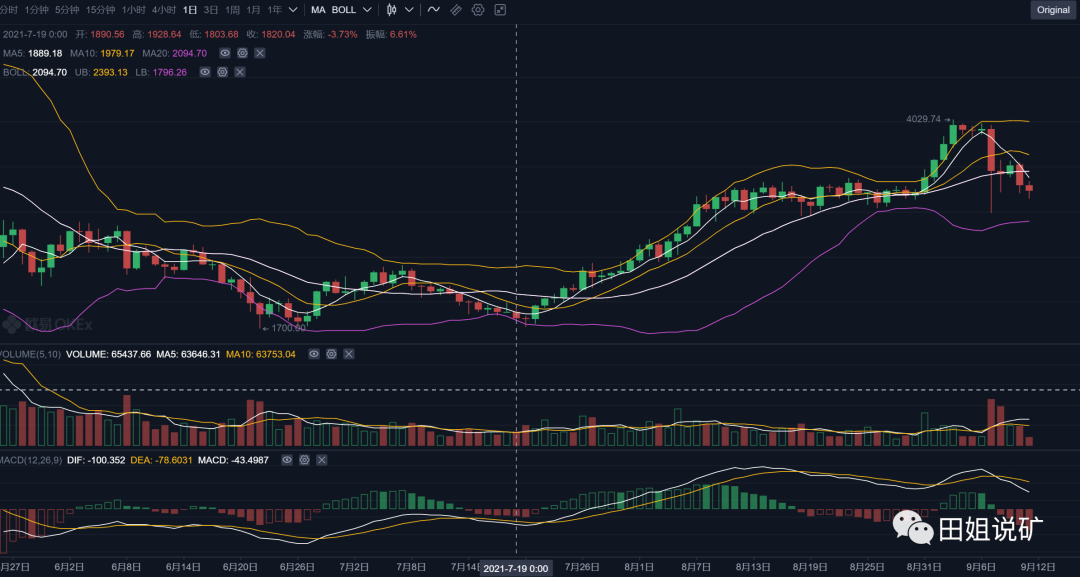Click the MA10 value 1979.17
Viewport: 1080px width, 577px height.
[x=117, y=53]
